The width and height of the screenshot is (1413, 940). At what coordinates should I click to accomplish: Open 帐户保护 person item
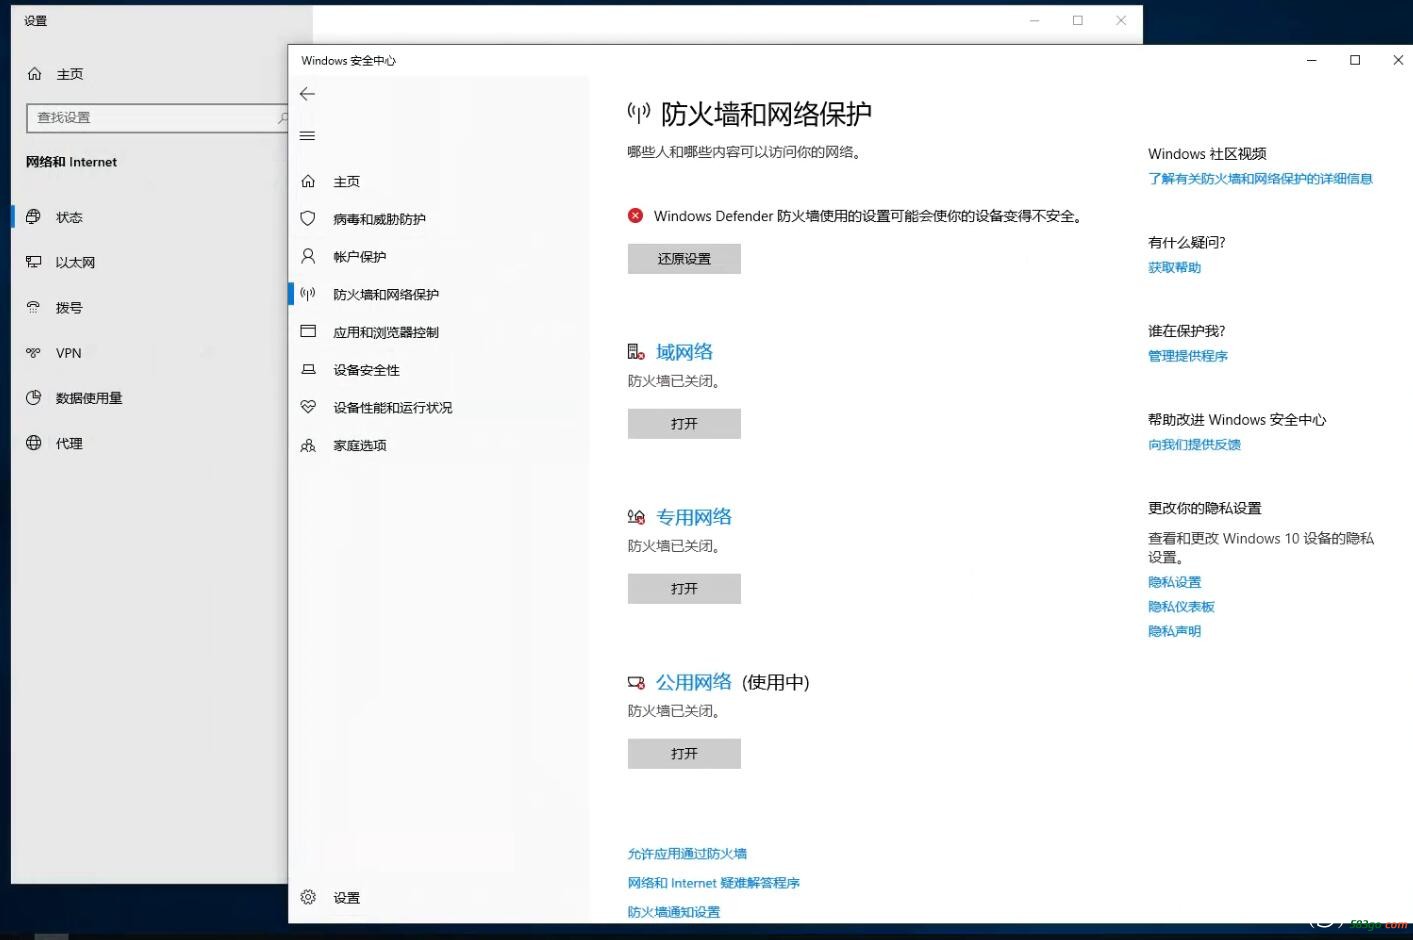pyautogui.click(x=359, y=257)
